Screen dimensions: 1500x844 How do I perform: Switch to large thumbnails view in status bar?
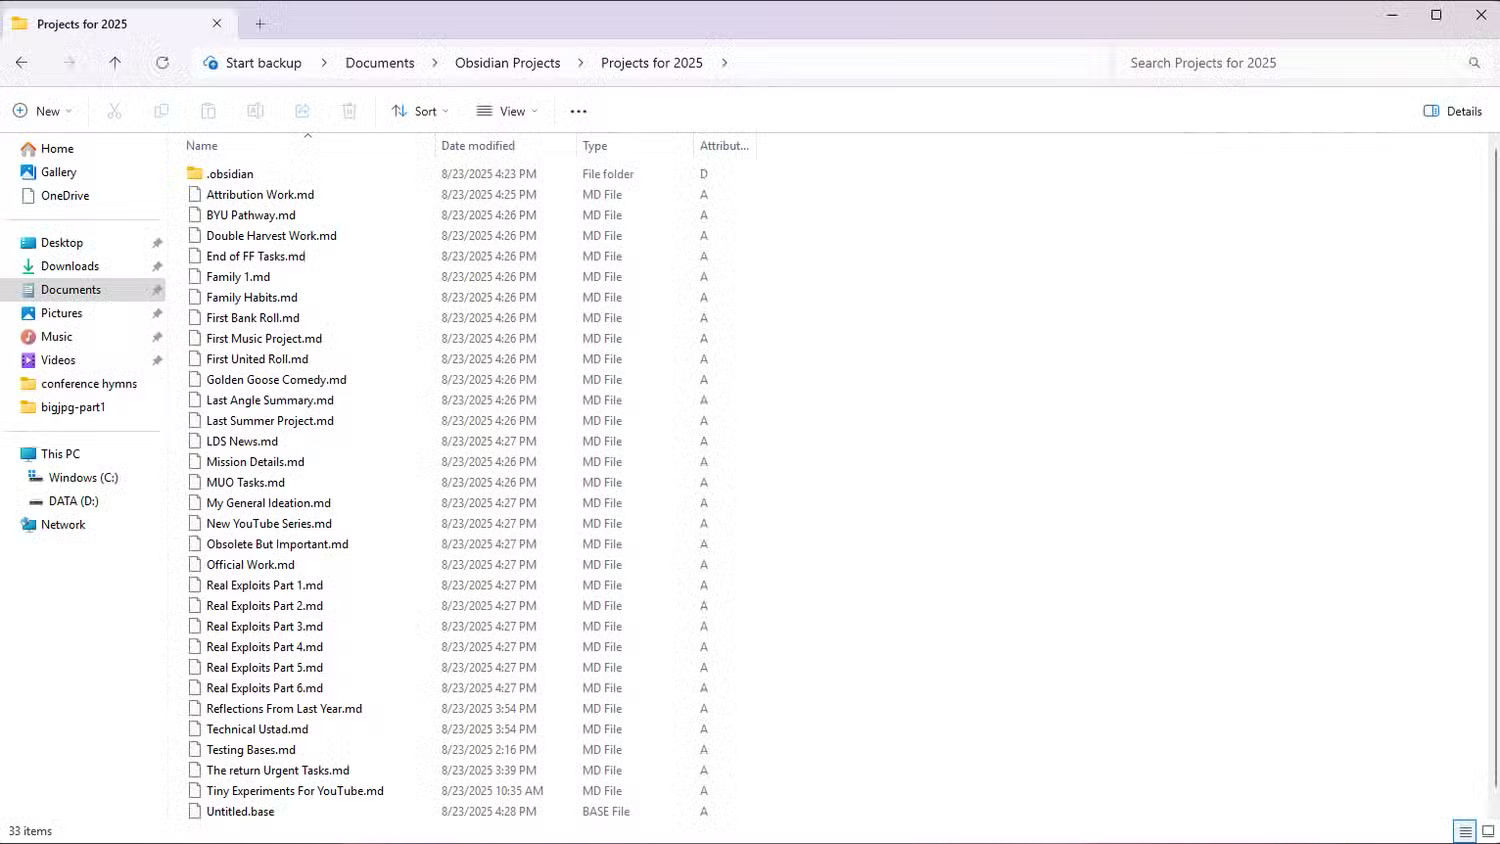tap(1488, 831)
